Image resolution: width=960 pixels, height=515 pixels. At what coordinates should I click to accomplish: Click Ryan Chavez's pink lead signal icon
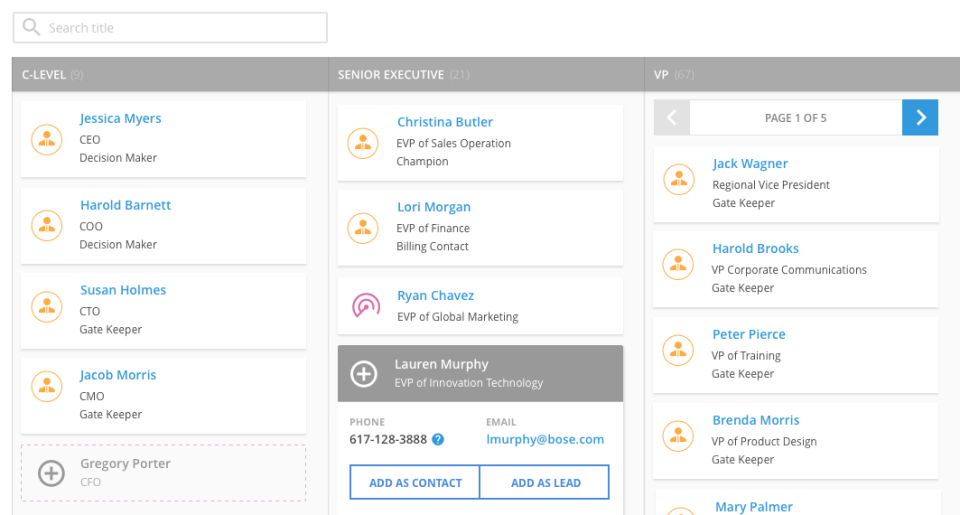pyautogui.click(x=366, y=305)
